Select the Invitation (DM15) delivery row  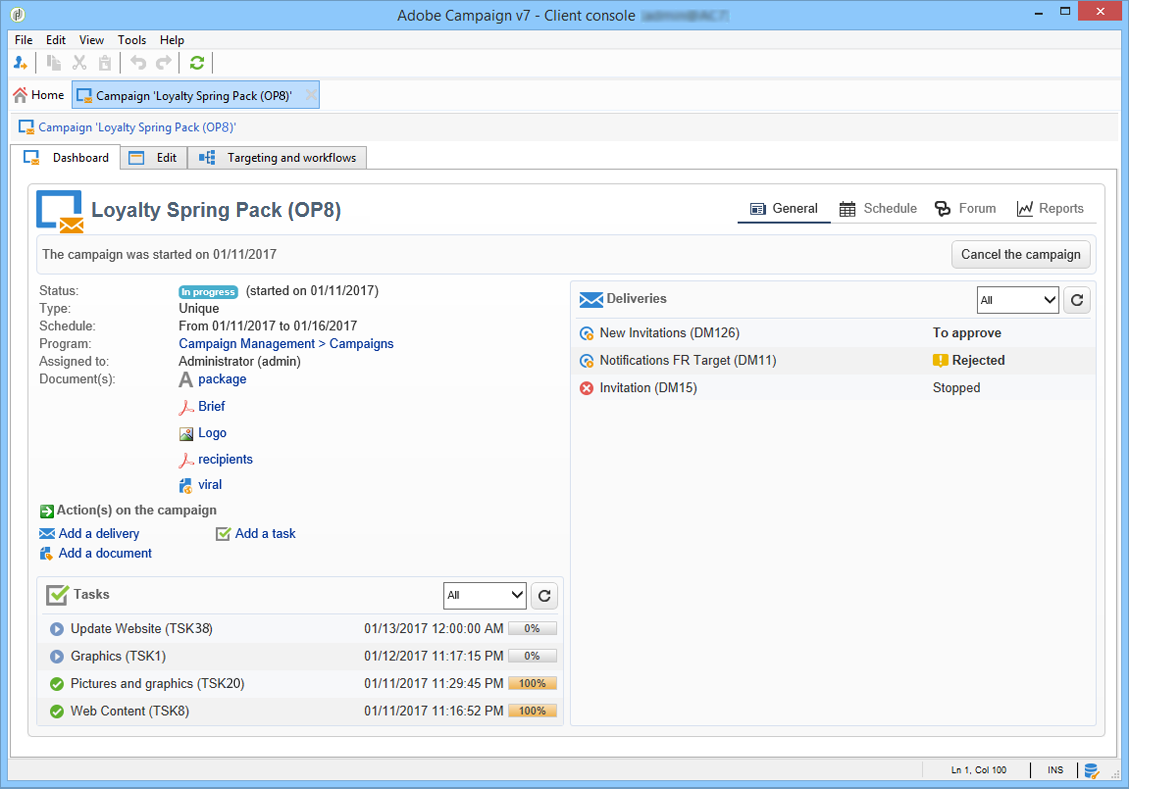coord(834,388)
